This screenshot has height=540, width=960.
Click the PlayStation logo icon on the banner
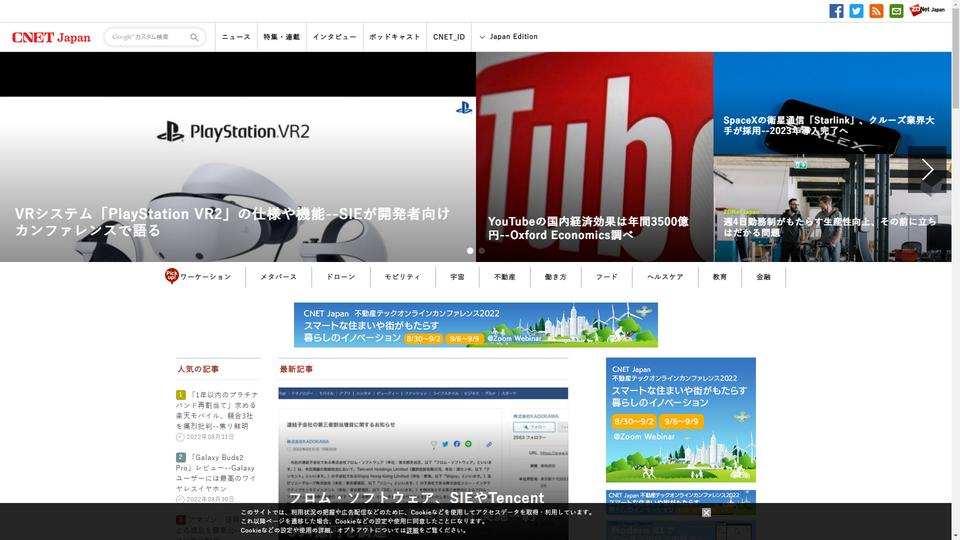pyautogui.click(x=463, y=108)
